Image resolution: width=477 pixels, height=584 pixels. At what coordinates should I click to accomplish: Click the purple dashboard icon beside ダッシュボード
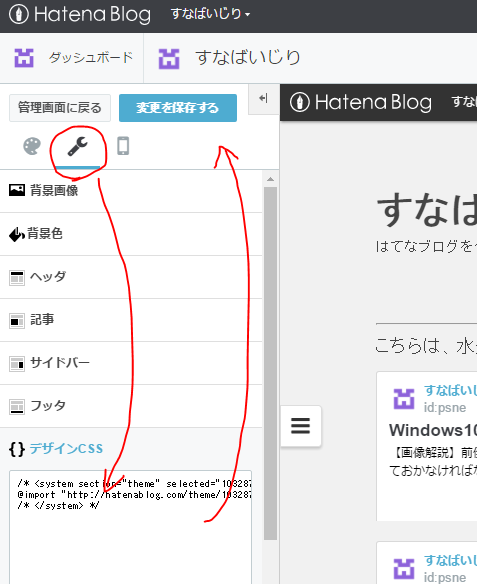[x=24, y=58]
